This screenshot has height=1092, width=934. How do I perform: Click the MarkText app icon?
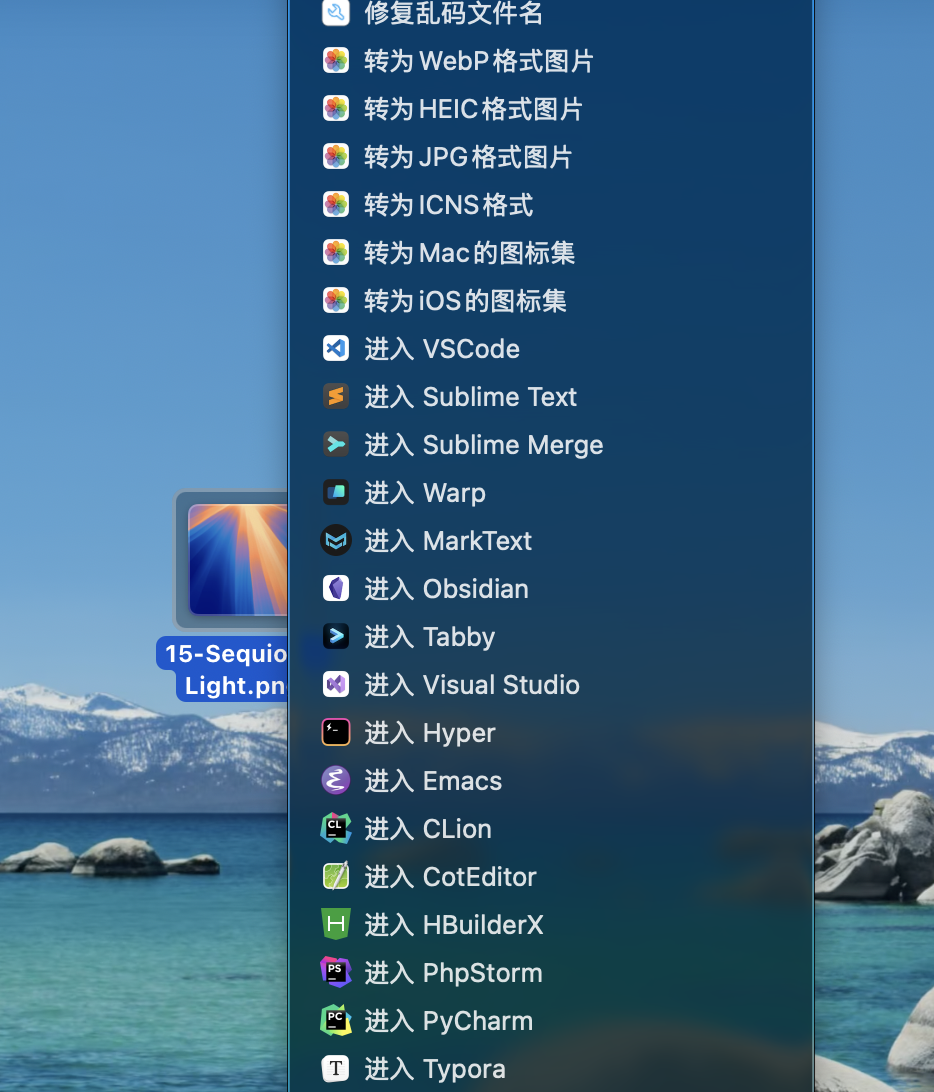[336, 541]
